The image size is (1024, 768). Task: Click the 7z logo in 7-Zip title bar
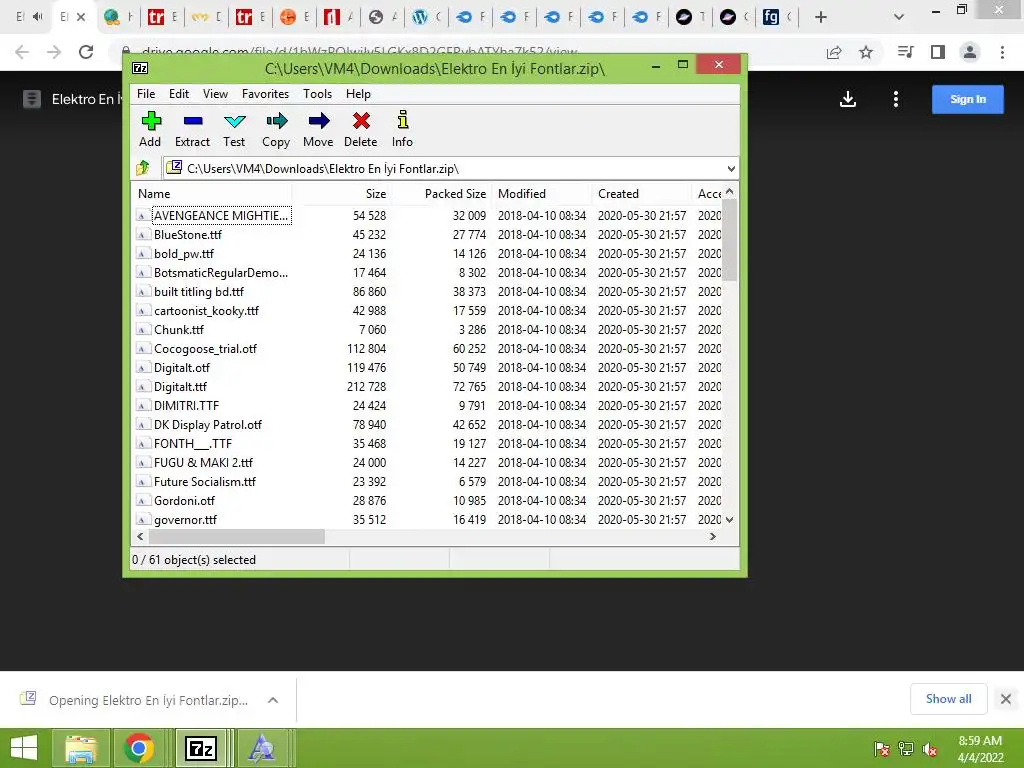(x=140, y=68)
